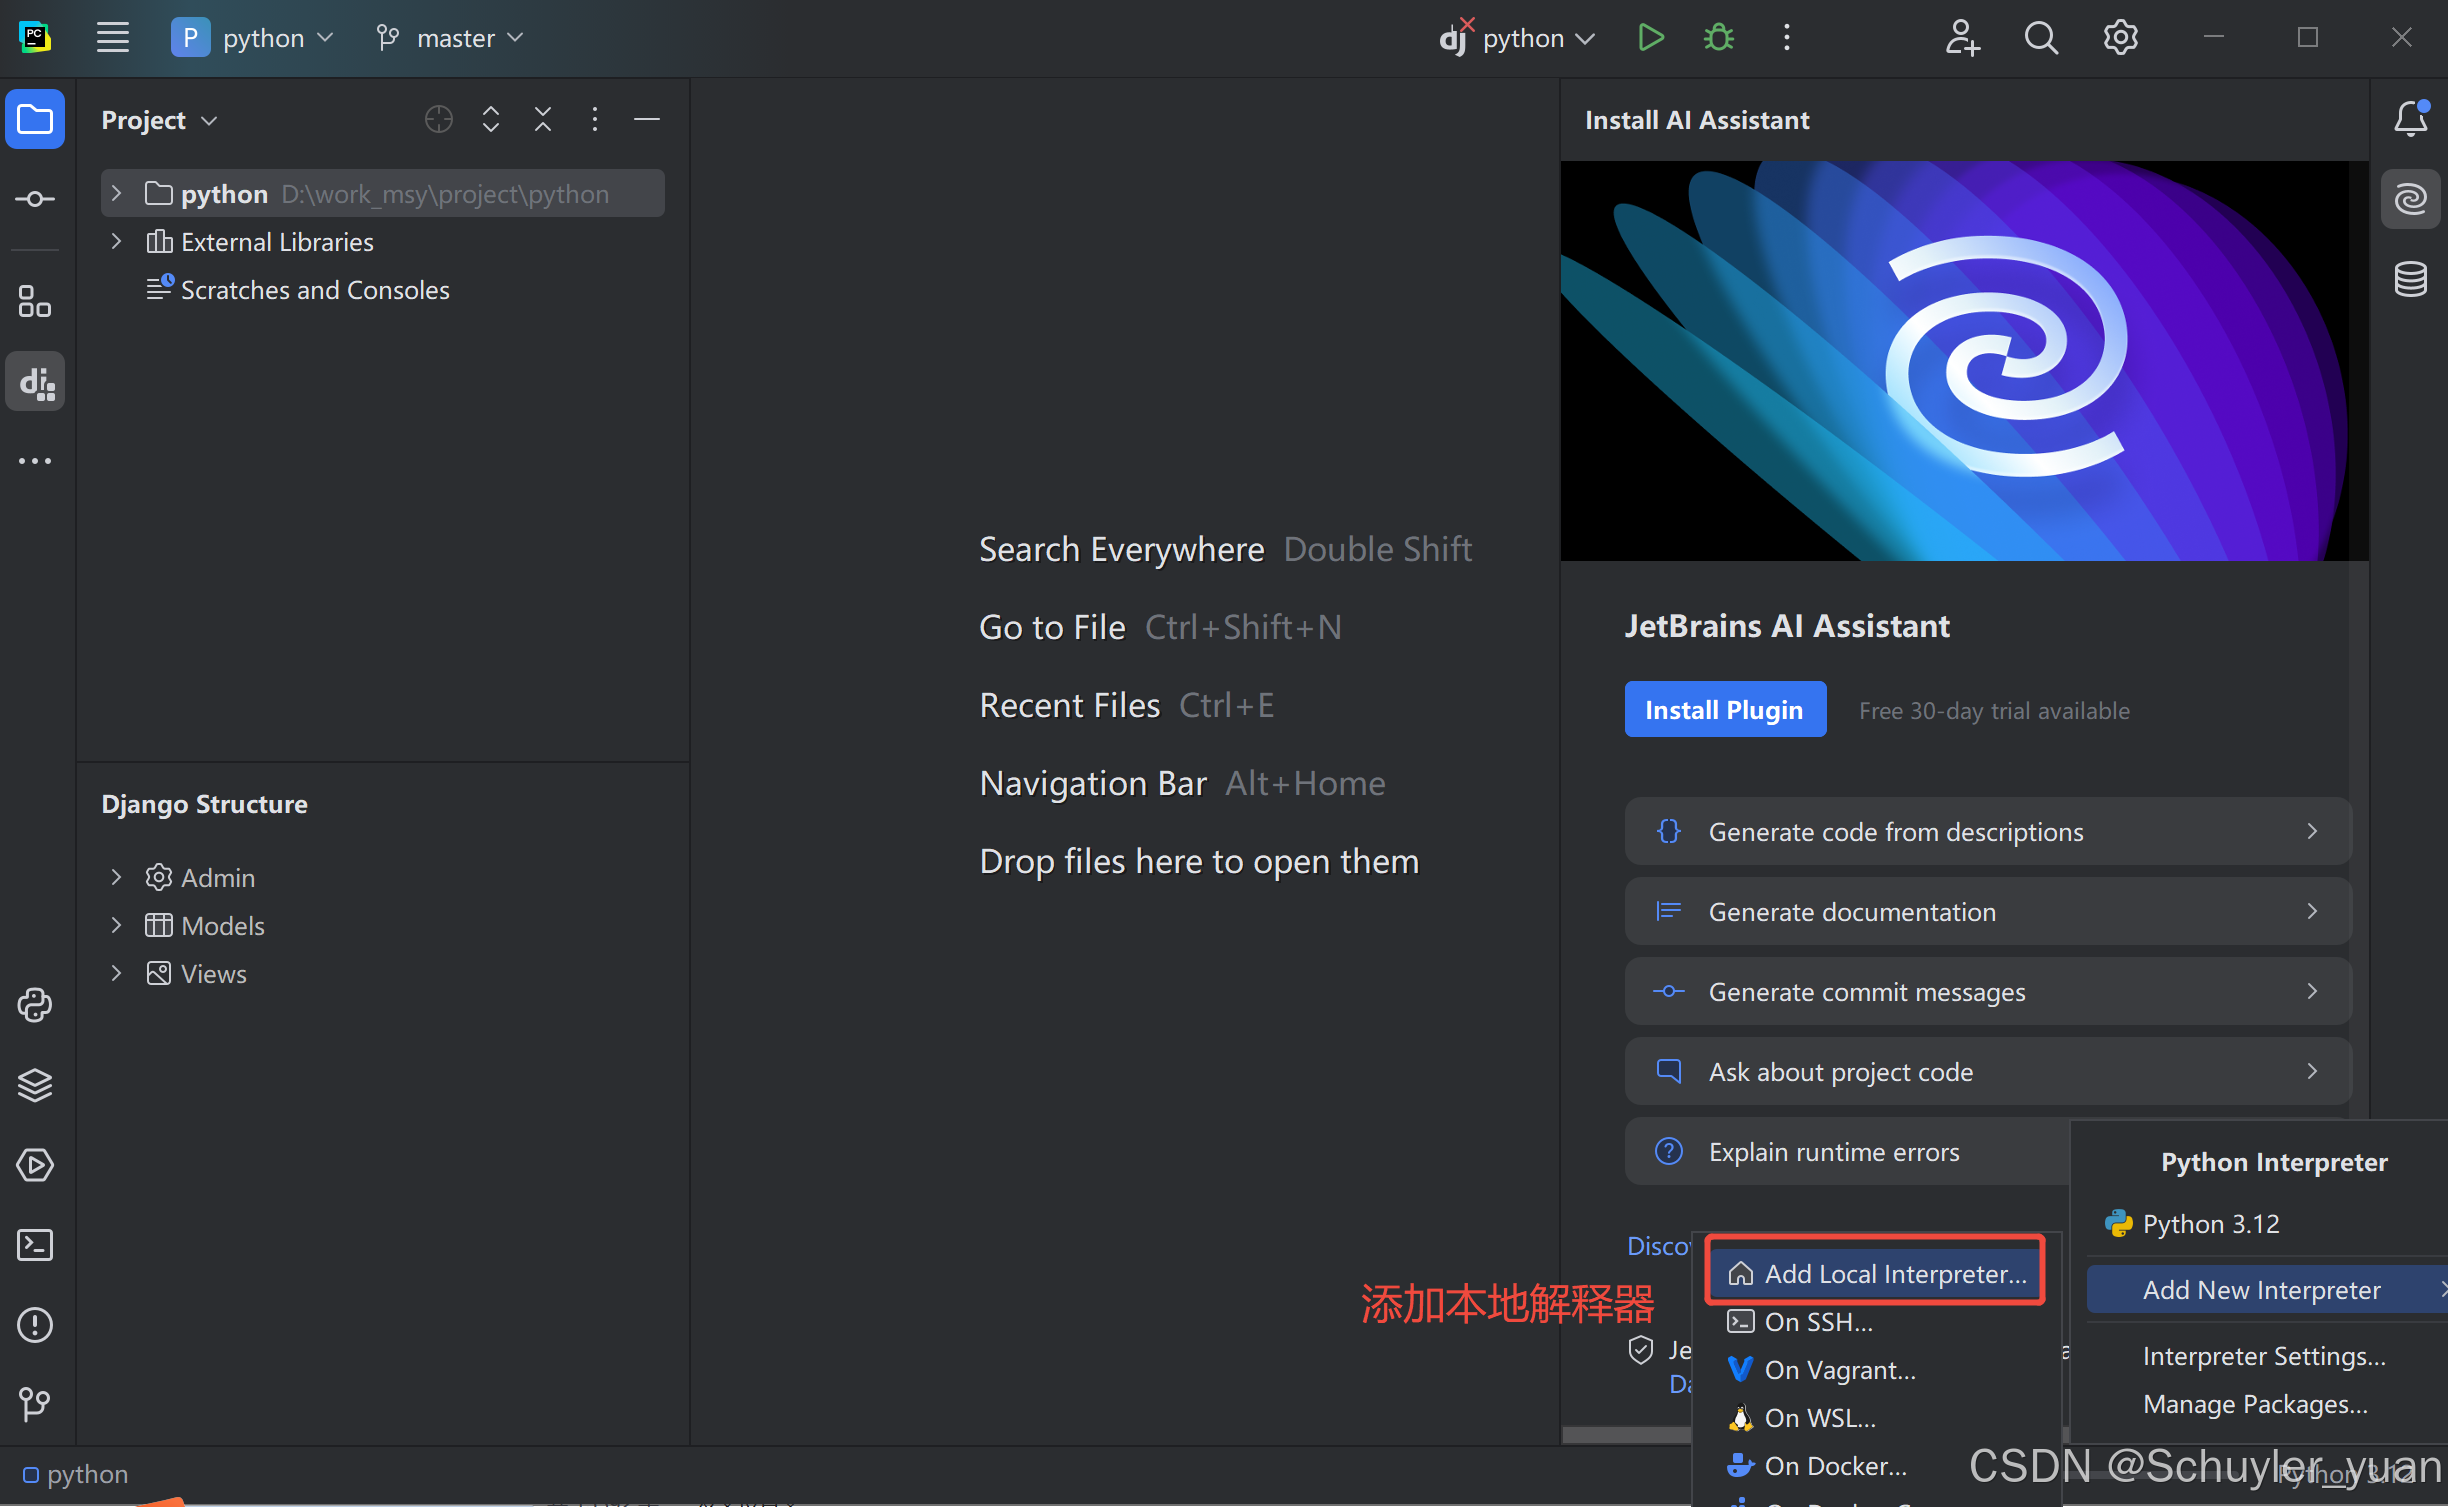Open the Python Packages layers icon

[35, 1085]
